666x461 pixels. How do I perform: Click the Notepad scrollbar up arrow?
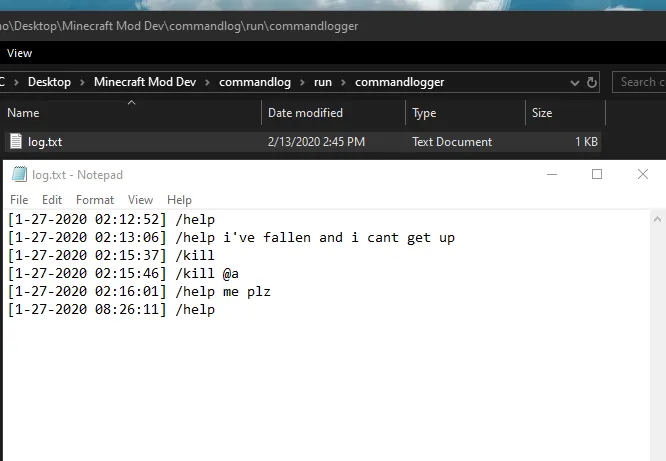[x=657, y=220]
